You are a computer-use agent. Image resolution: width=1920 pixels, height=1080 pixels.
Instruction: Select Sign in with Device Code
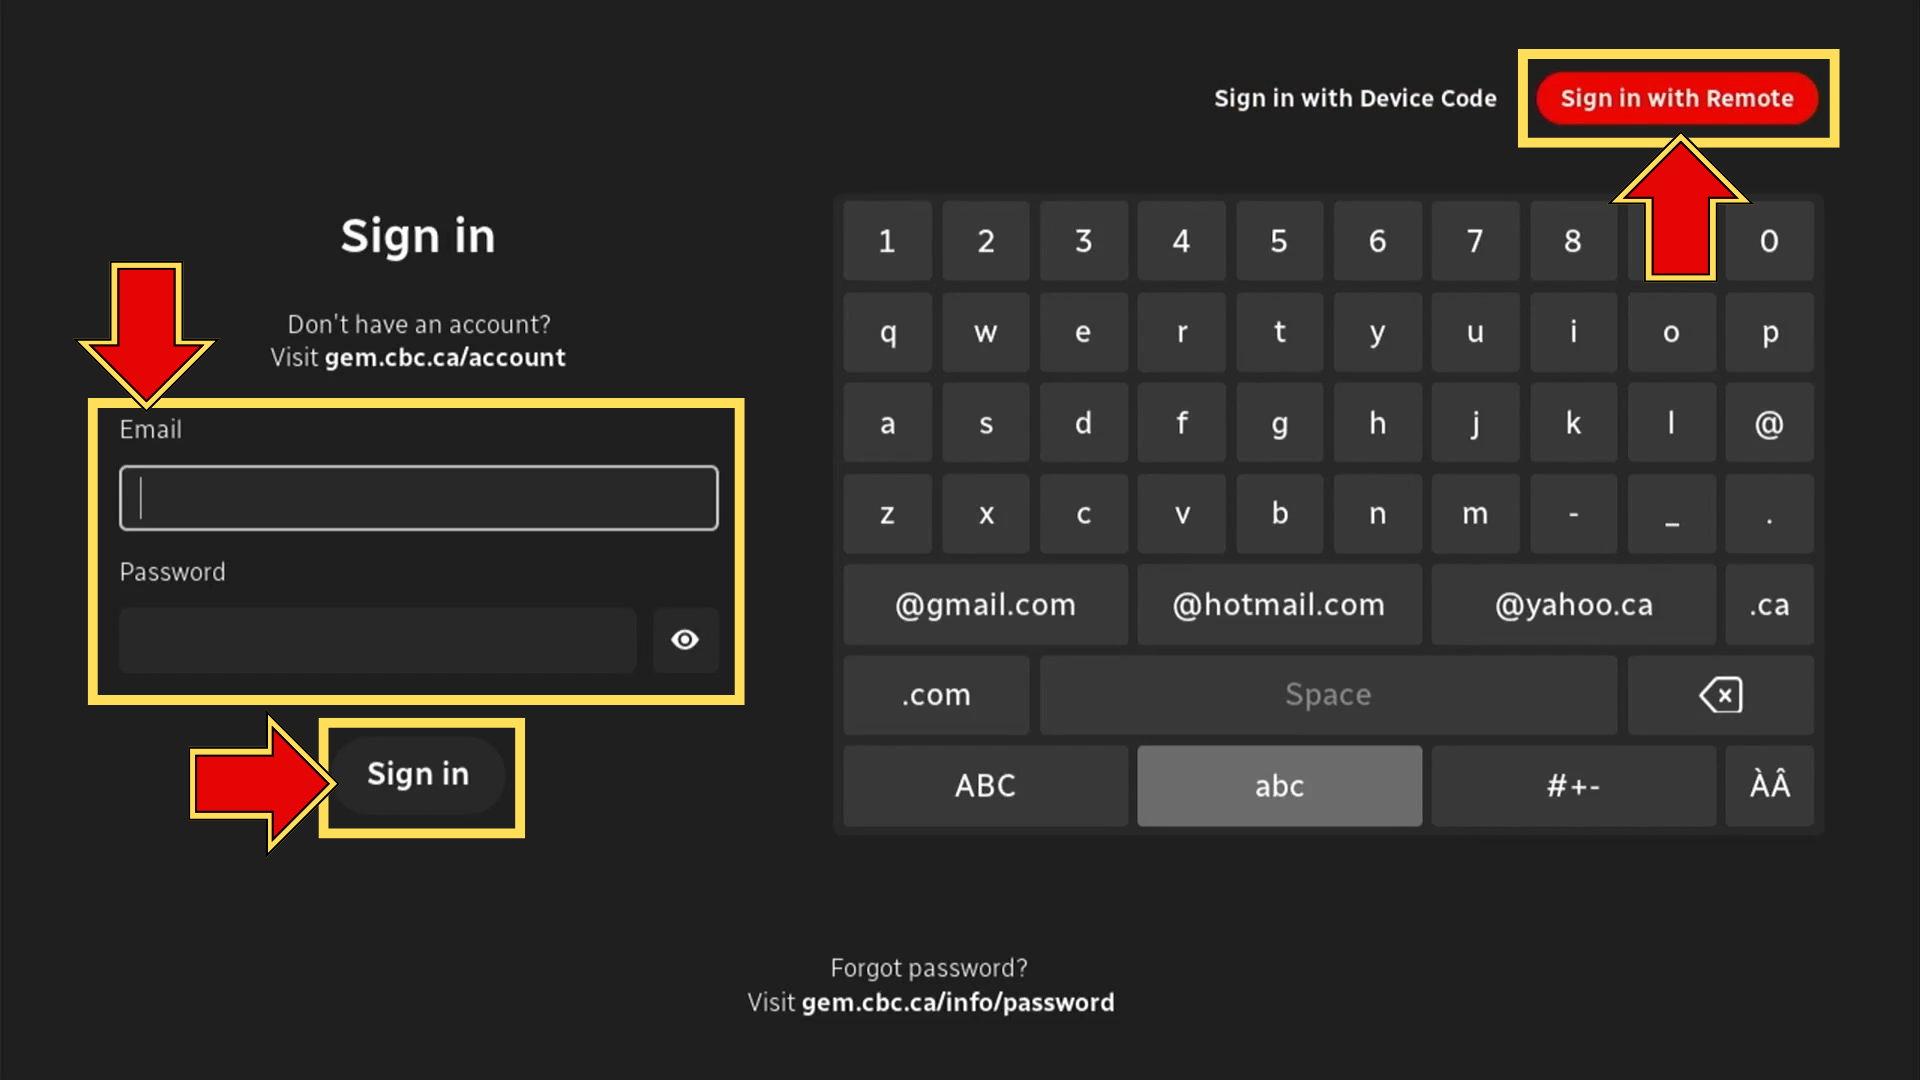[1355, 98]
